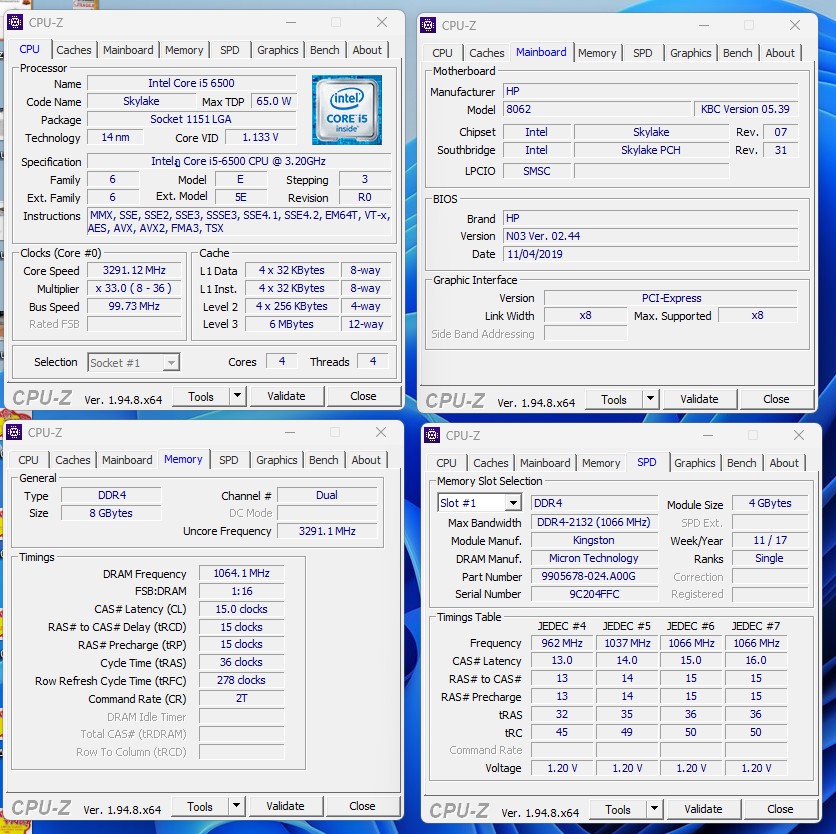
Task: Close the CPU tab window with X
Action: 382,22
